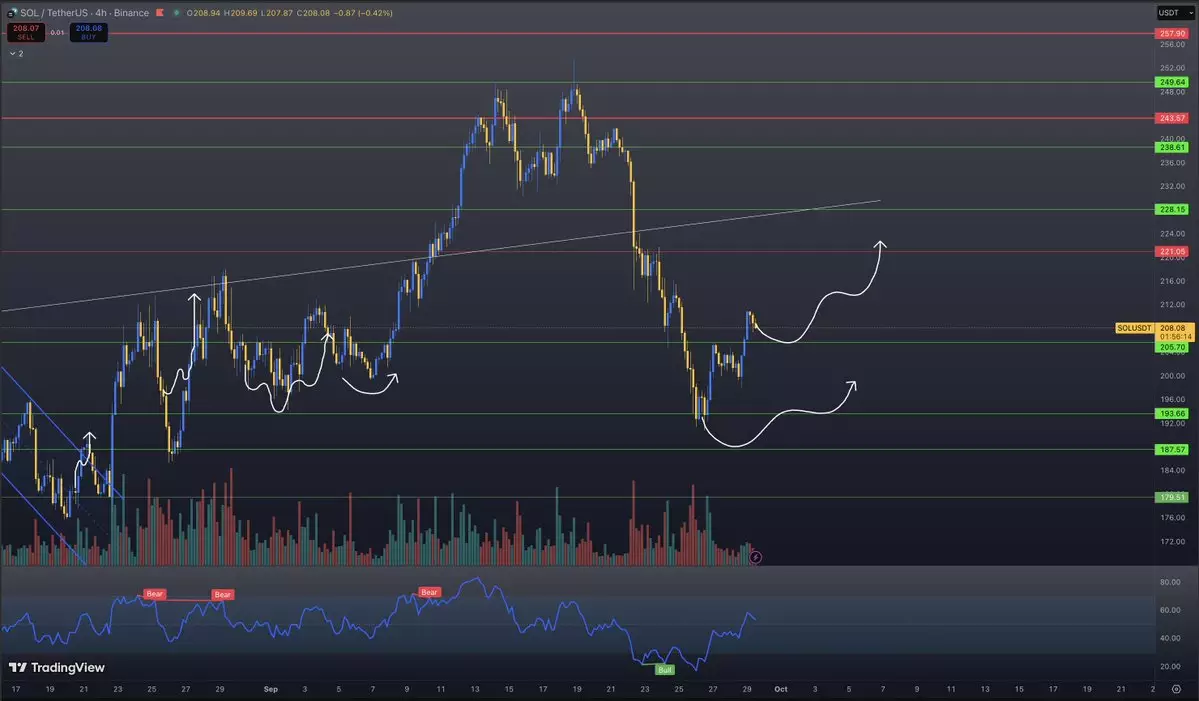1199x701 pixels.
Task: Click the rightmost red Bear RSI label
Action: coord(429,592)
